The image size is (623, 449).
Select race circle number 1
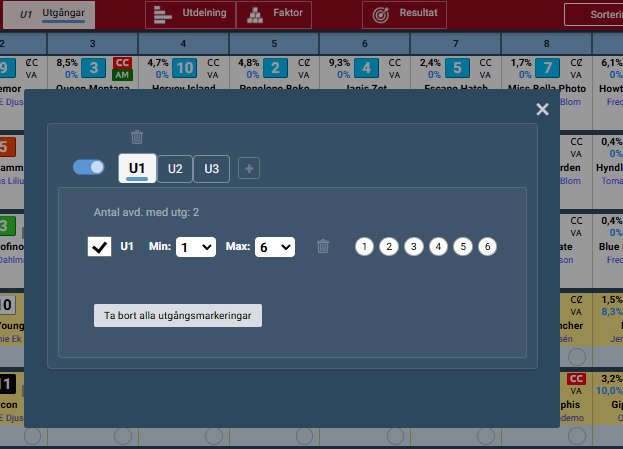tap(365, 246)
